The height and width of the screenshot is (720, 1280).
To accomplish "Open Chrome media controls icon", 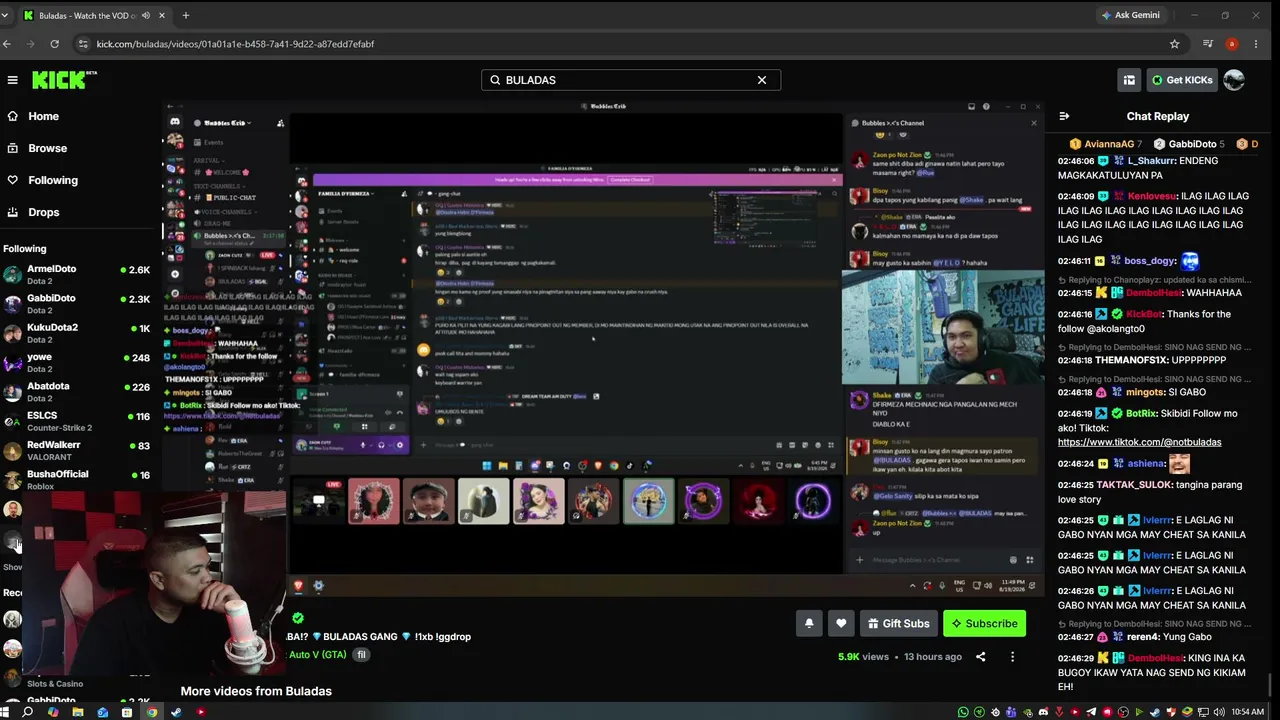I will pos(1208,44).
